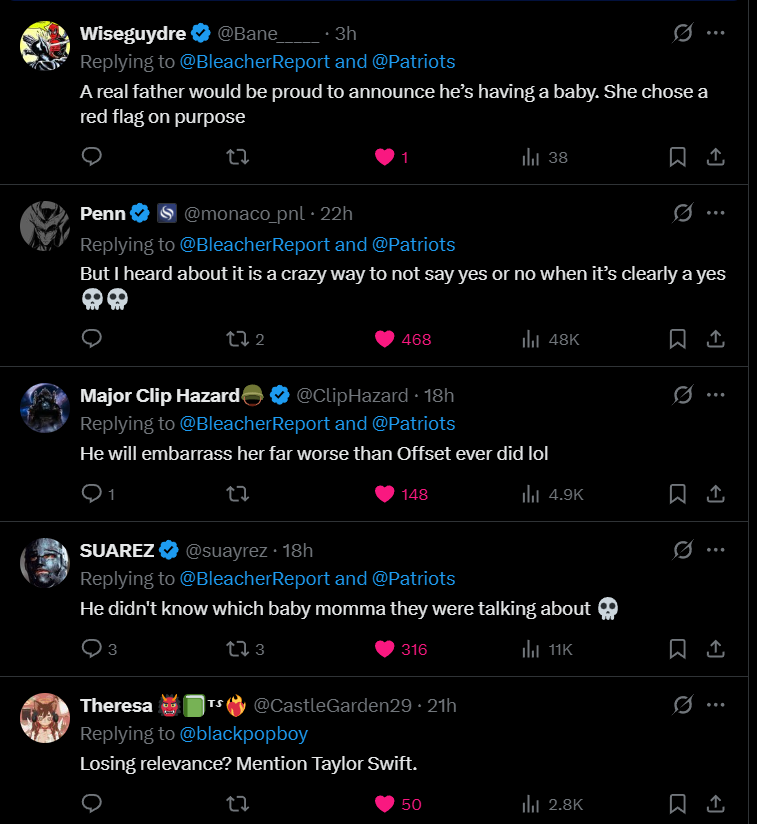Visit @blackpopboy profile from Theresa's reply
The height and width of the screenshot is (824, 757).
tap(243, 734)
